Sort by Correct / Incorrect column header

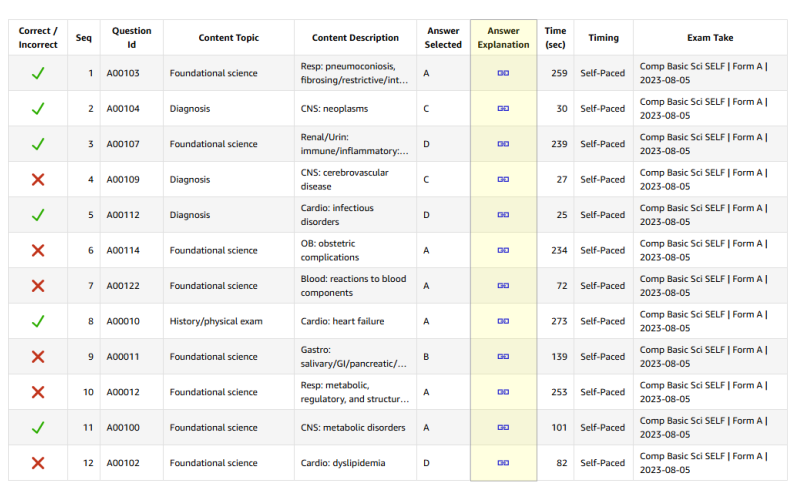(x=38, y=38)
